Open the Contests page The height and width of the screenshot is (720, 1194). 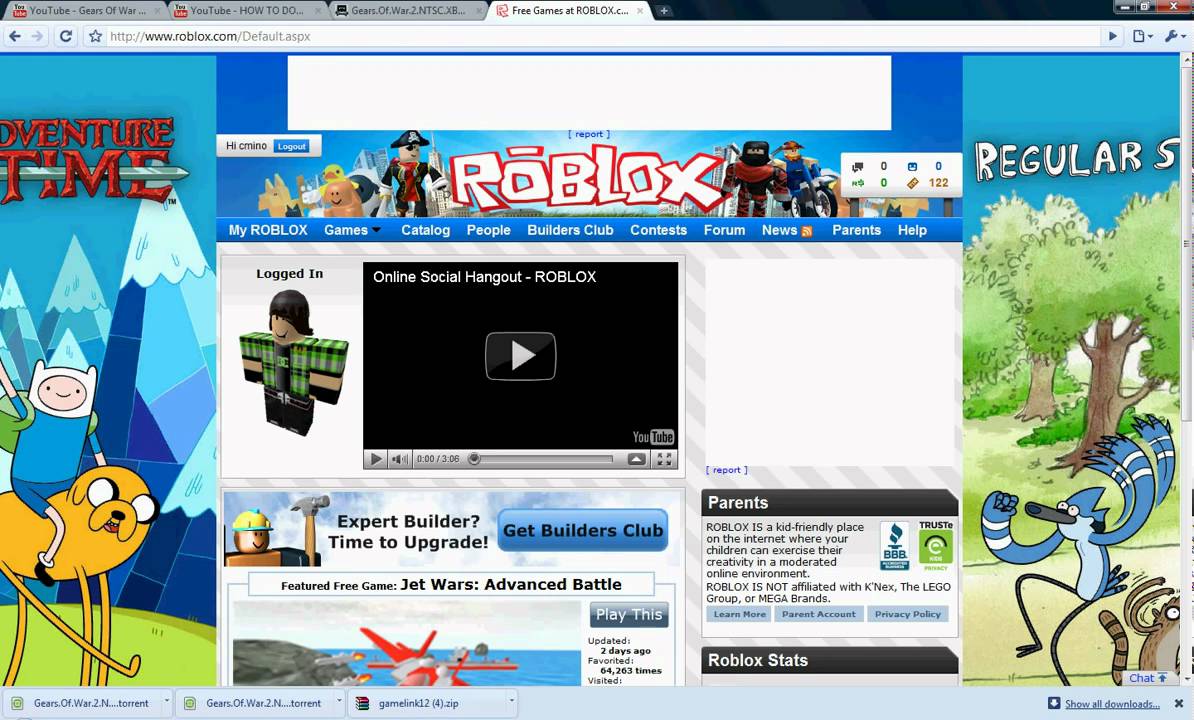click(x=659, y=230)
